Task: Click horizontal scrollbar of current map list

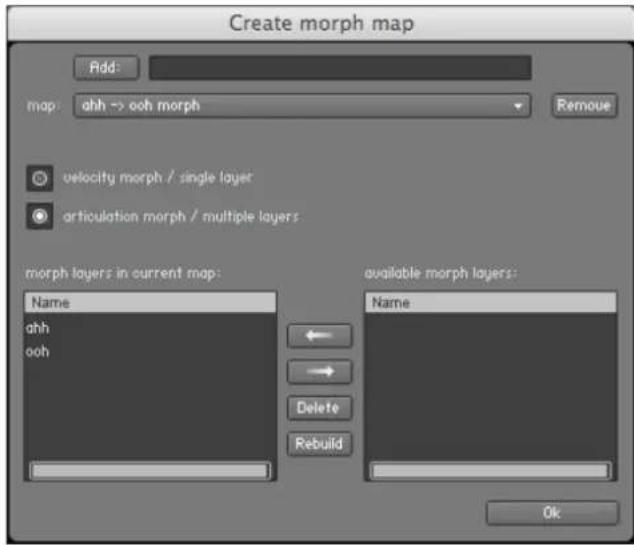Action: click(150, 471)
